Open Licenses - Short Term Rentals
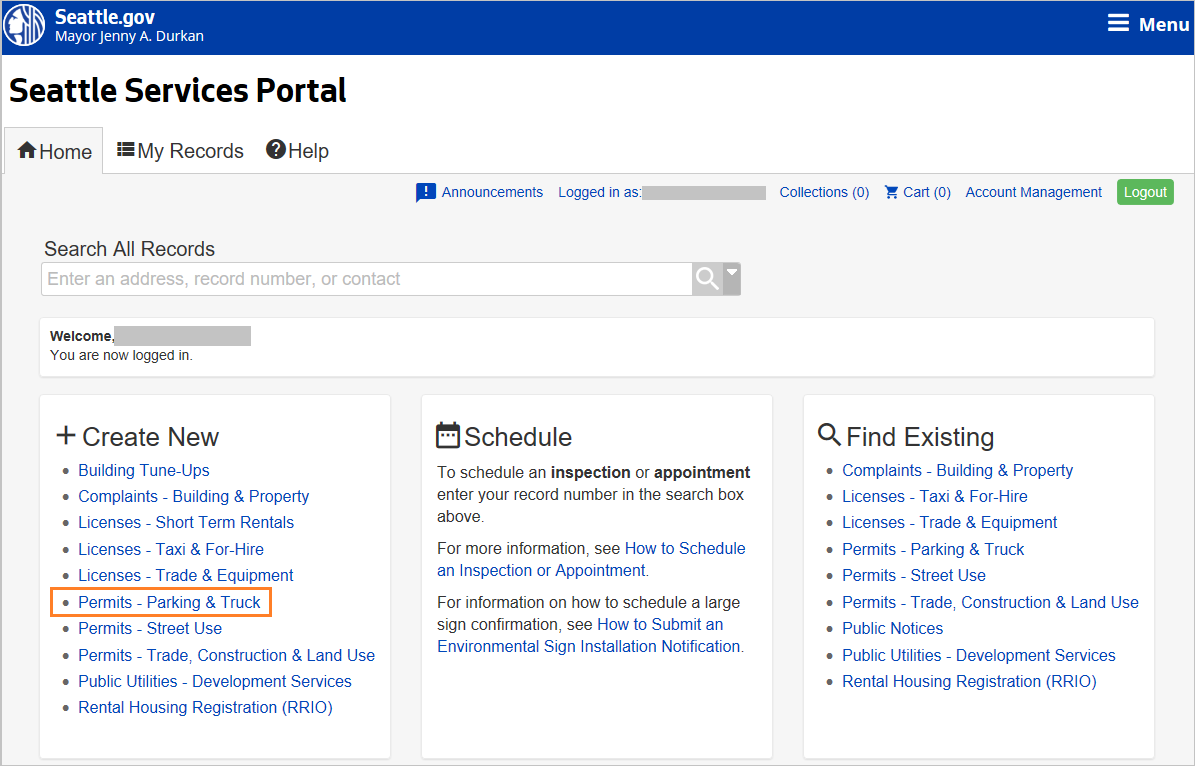 coord(186,522)
